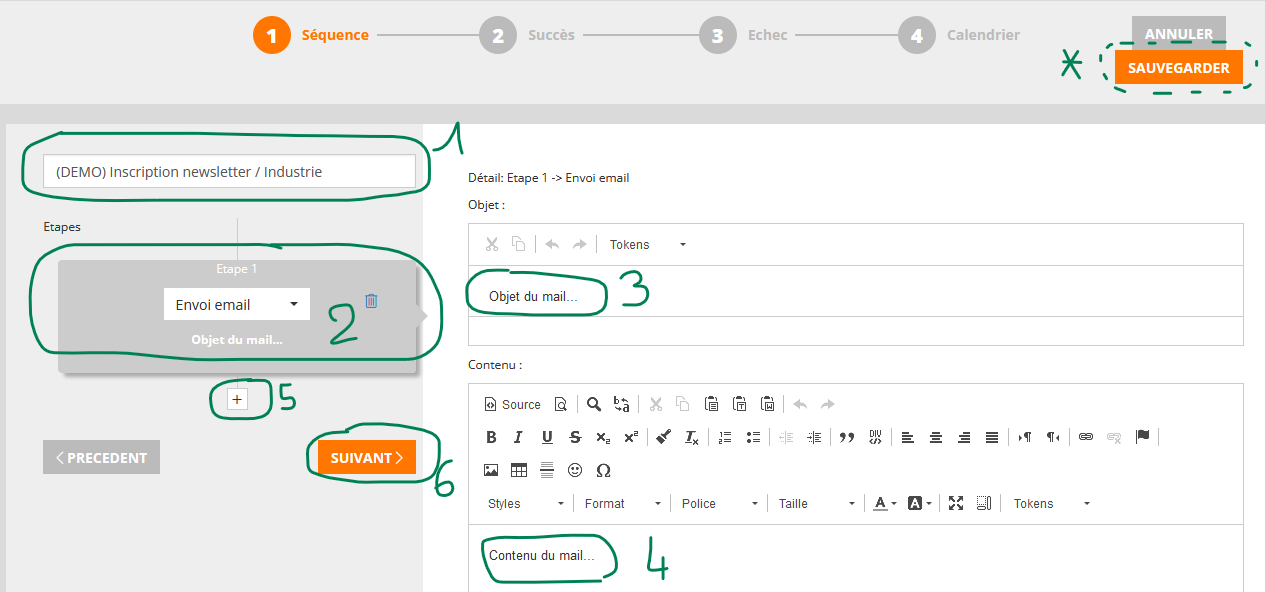Toggle bold formatting
1265x592 pixels.
click(x=491, y=437)
